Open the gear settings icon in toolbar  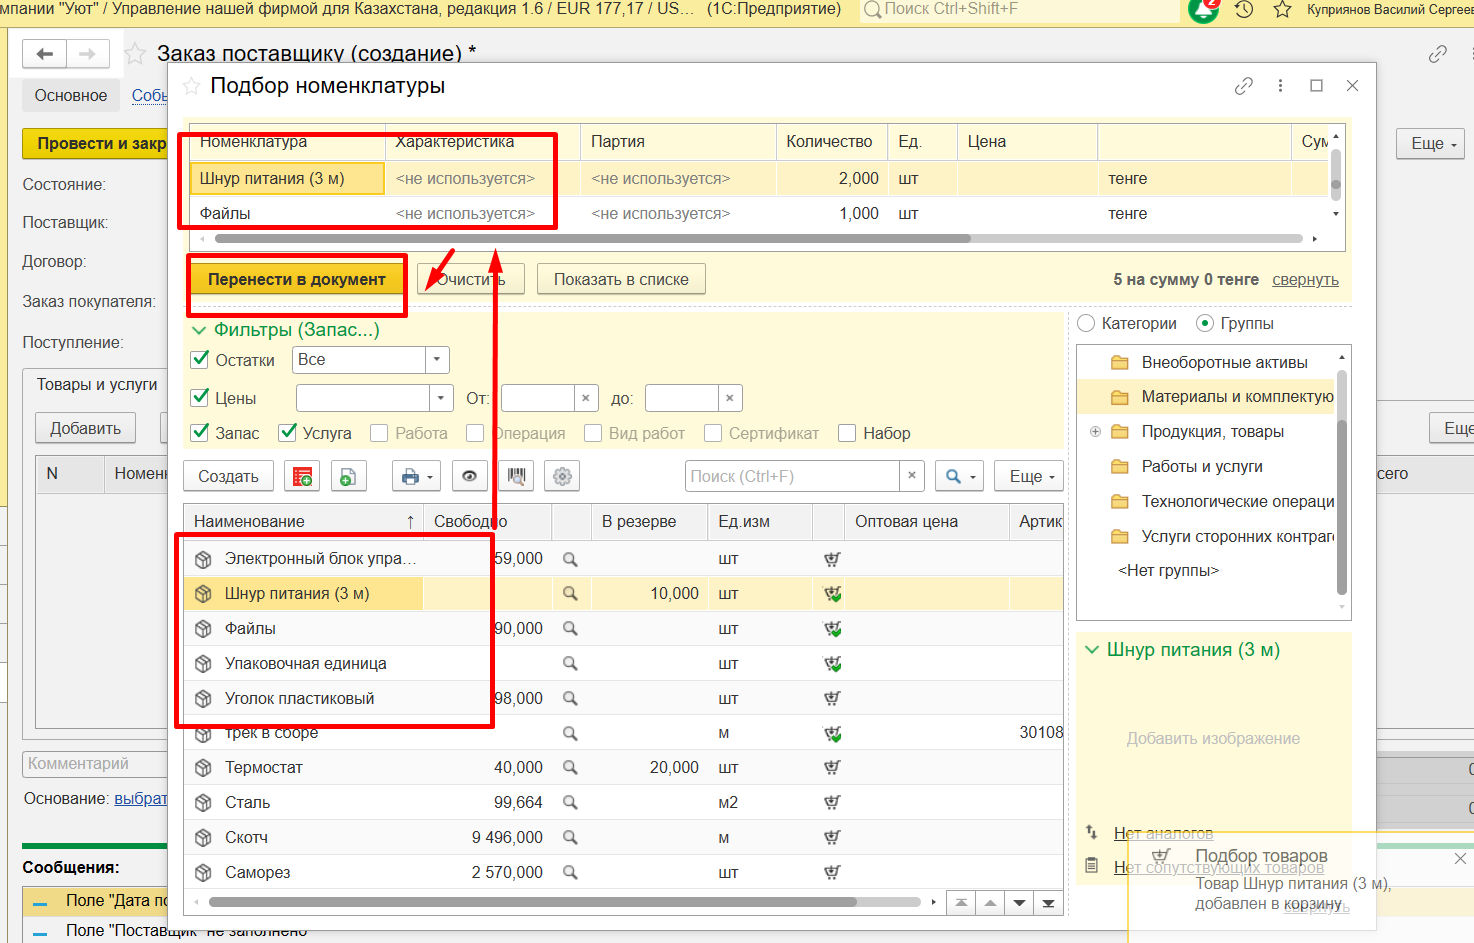562,477
